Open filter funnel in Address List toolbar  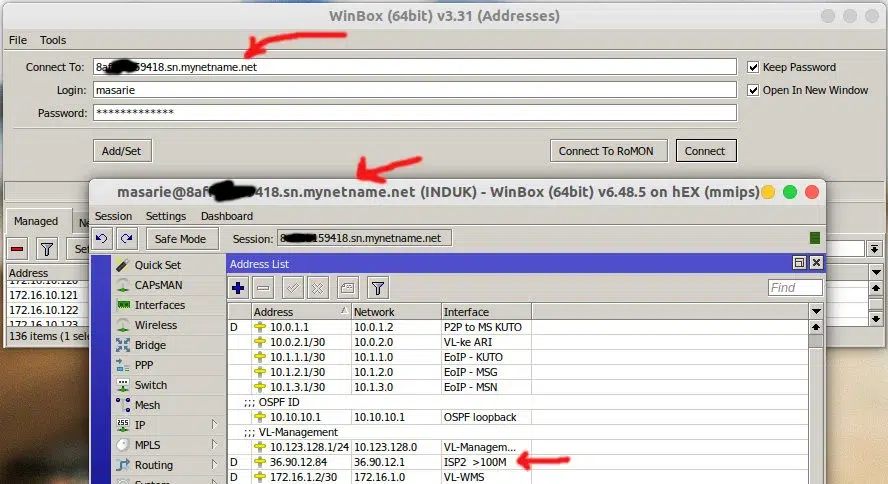point(378,288)
